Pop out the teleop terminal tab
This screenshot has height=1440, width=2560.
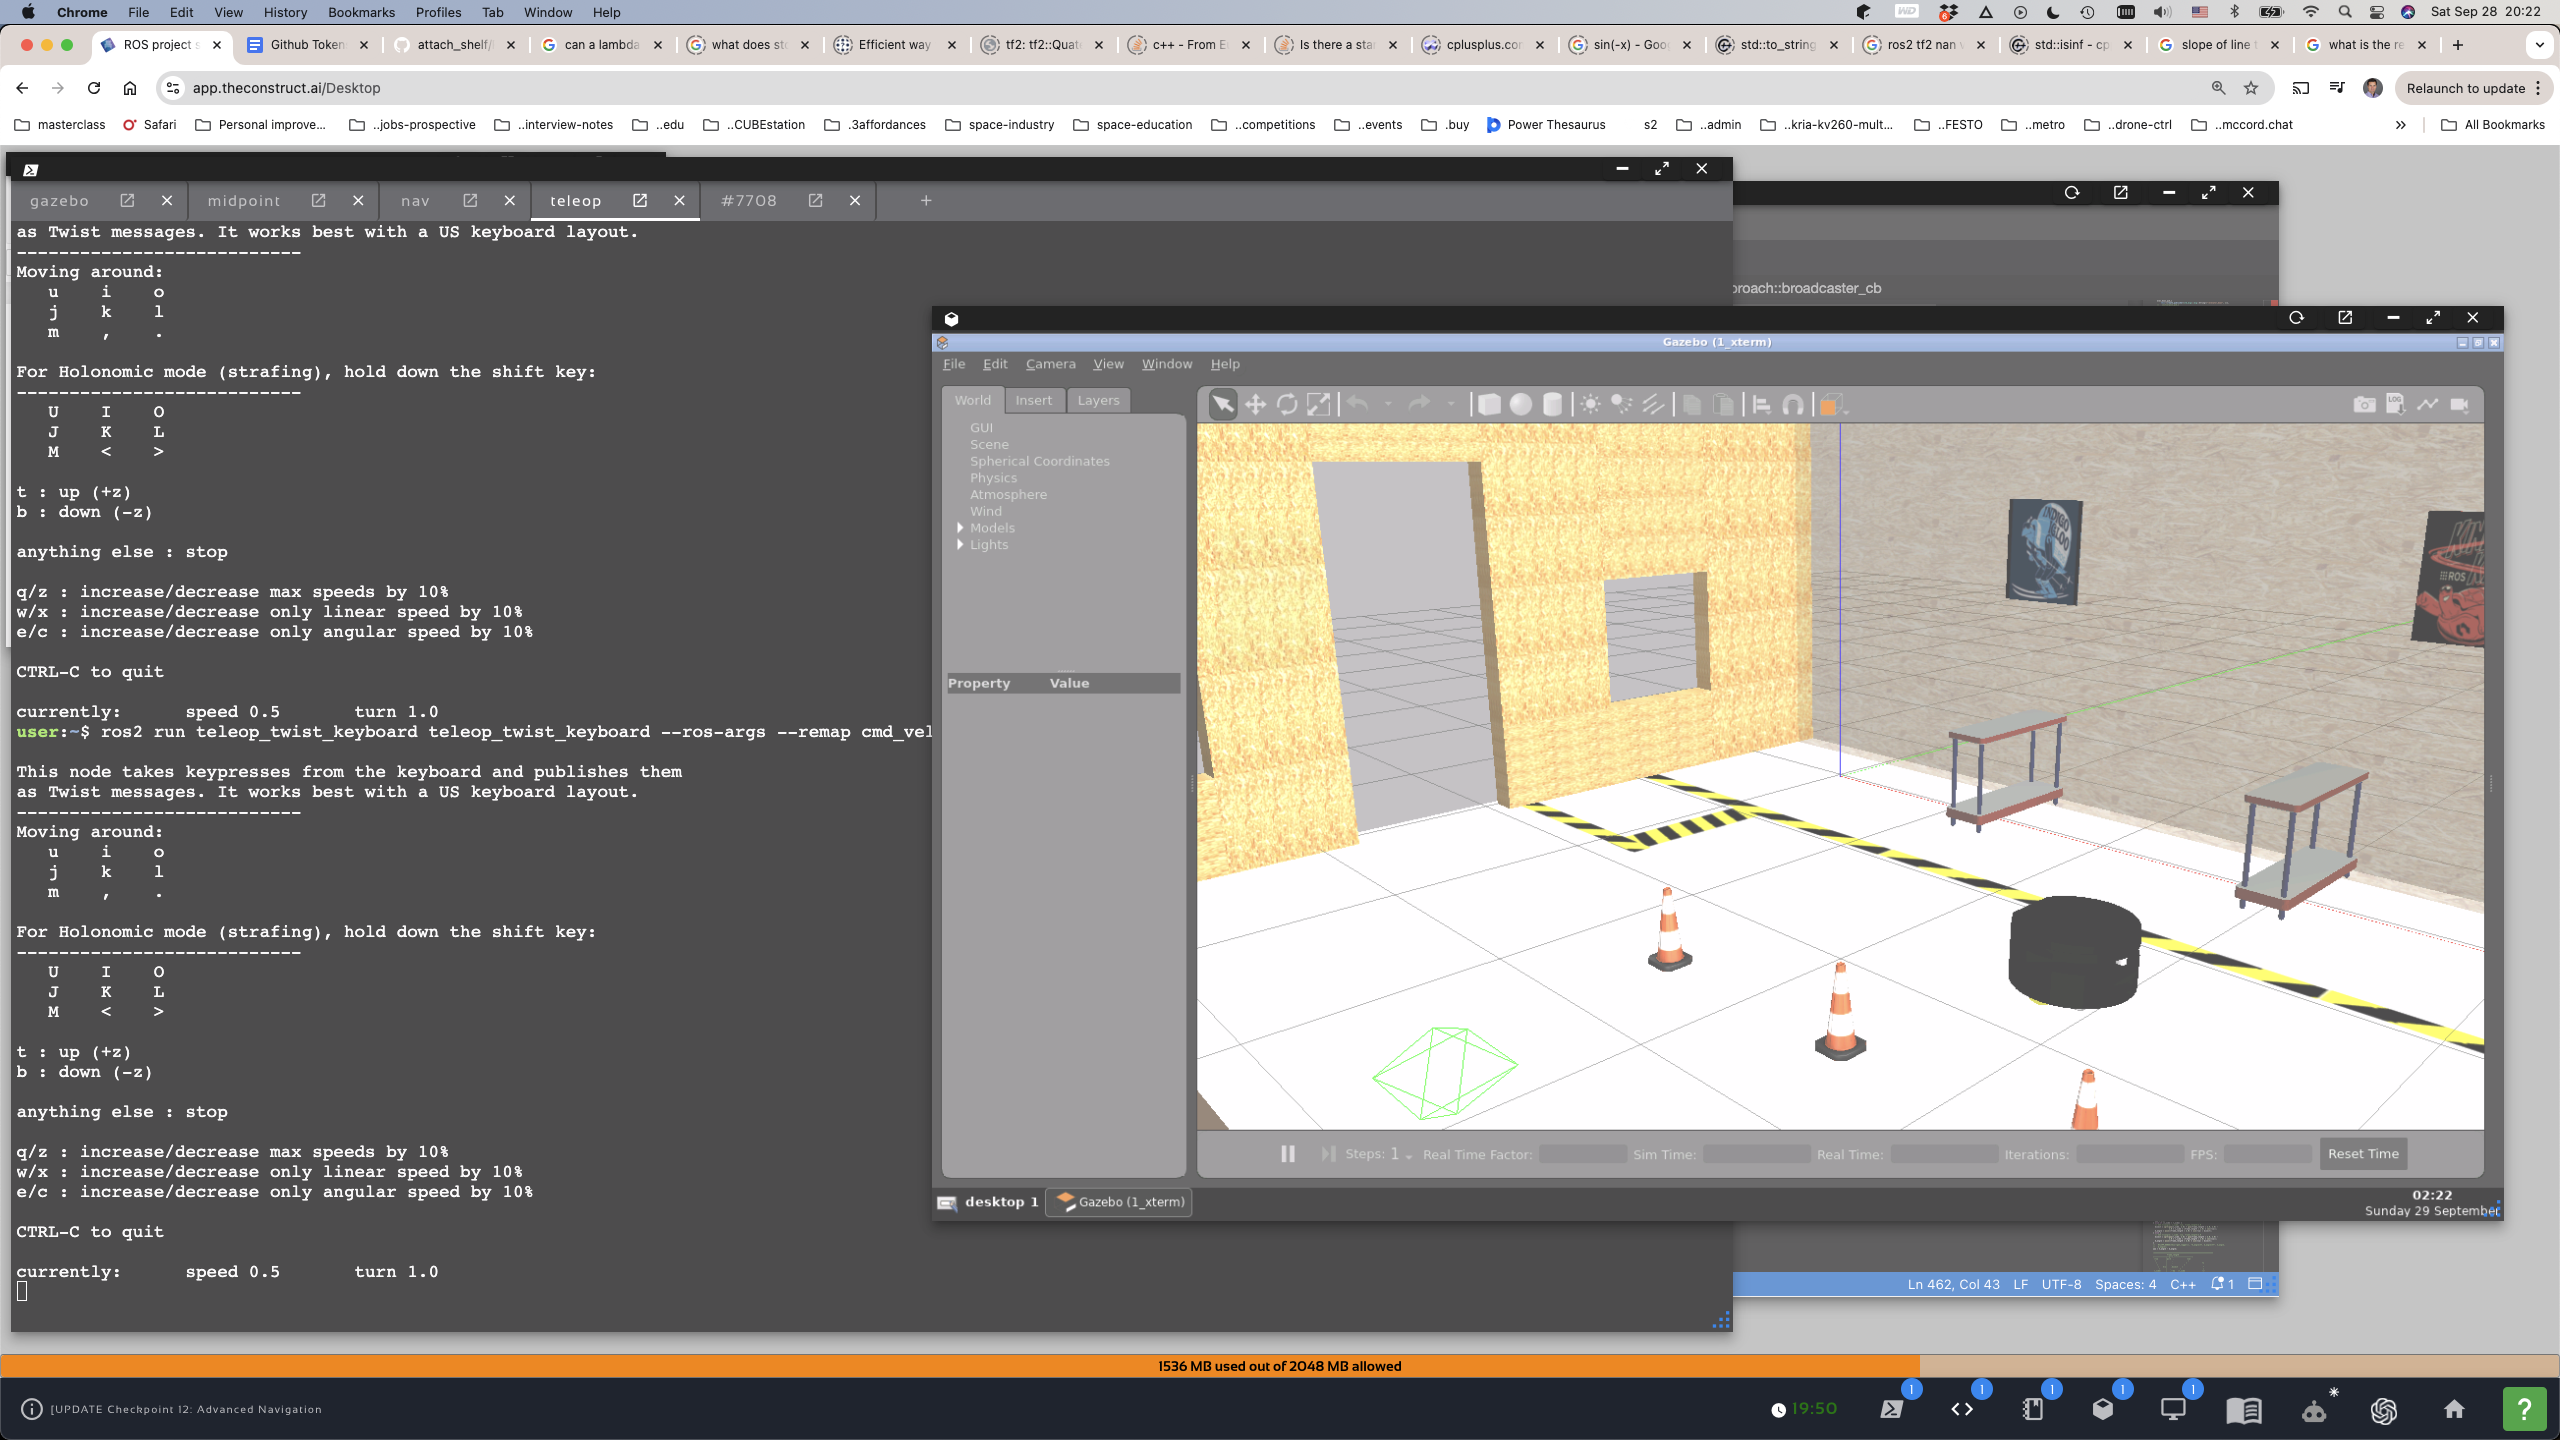(640, 200)
